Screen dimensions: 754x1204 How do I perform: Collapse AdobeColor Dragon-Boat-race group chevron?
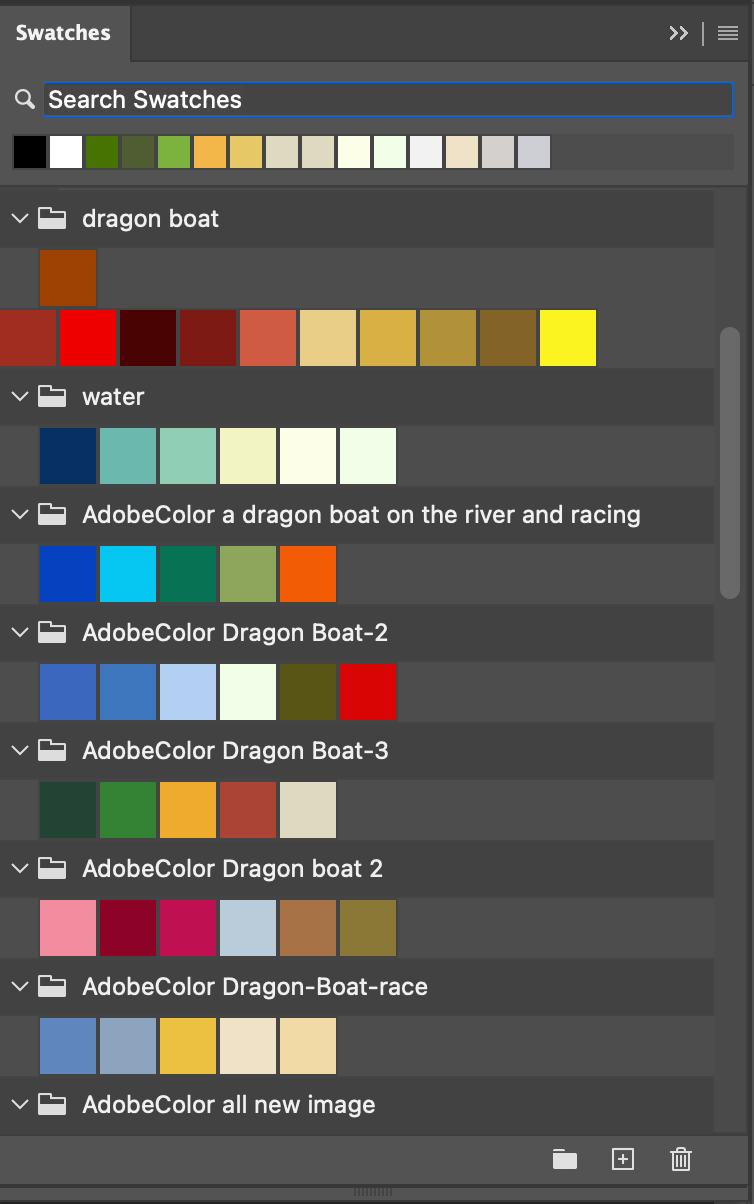tap(19, 986)
